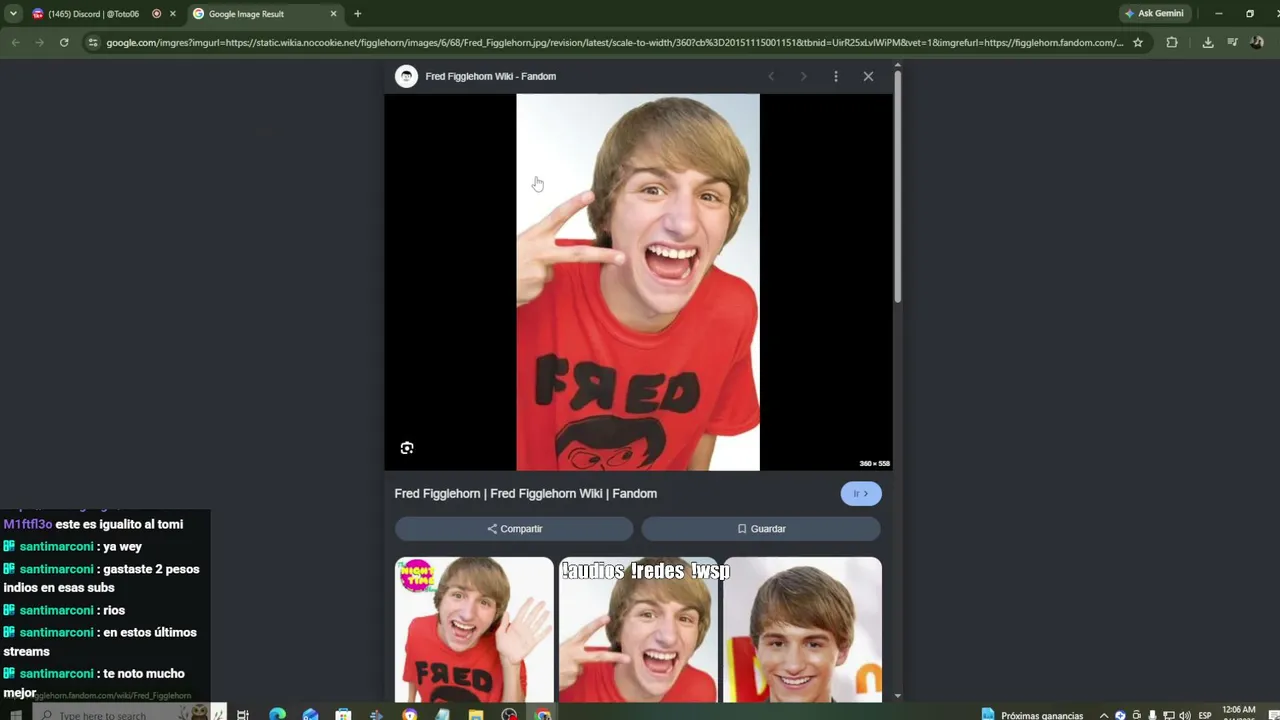
Task: Go to the next image result arrow
Action: 803,76
